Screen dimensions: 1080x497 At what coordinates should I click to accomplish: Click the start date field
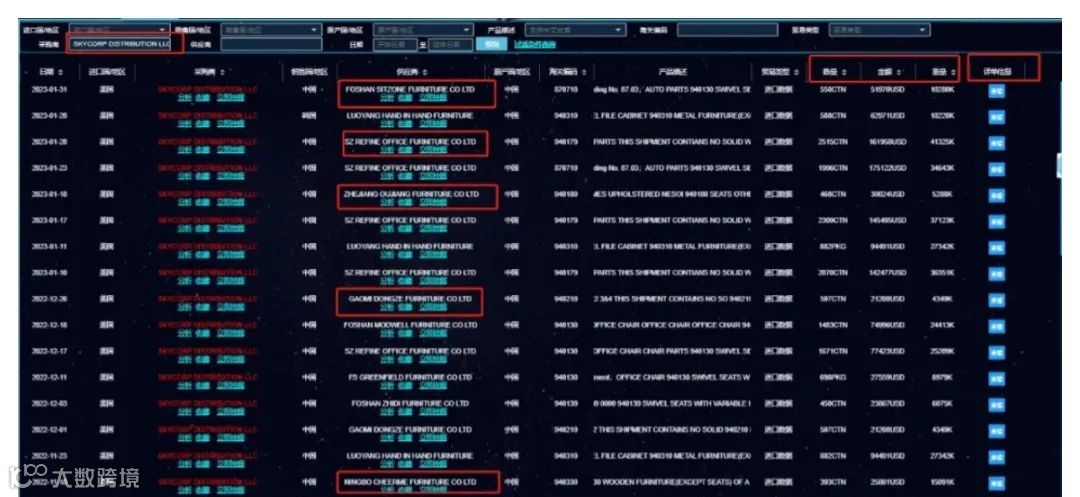[x=395, y=45]
